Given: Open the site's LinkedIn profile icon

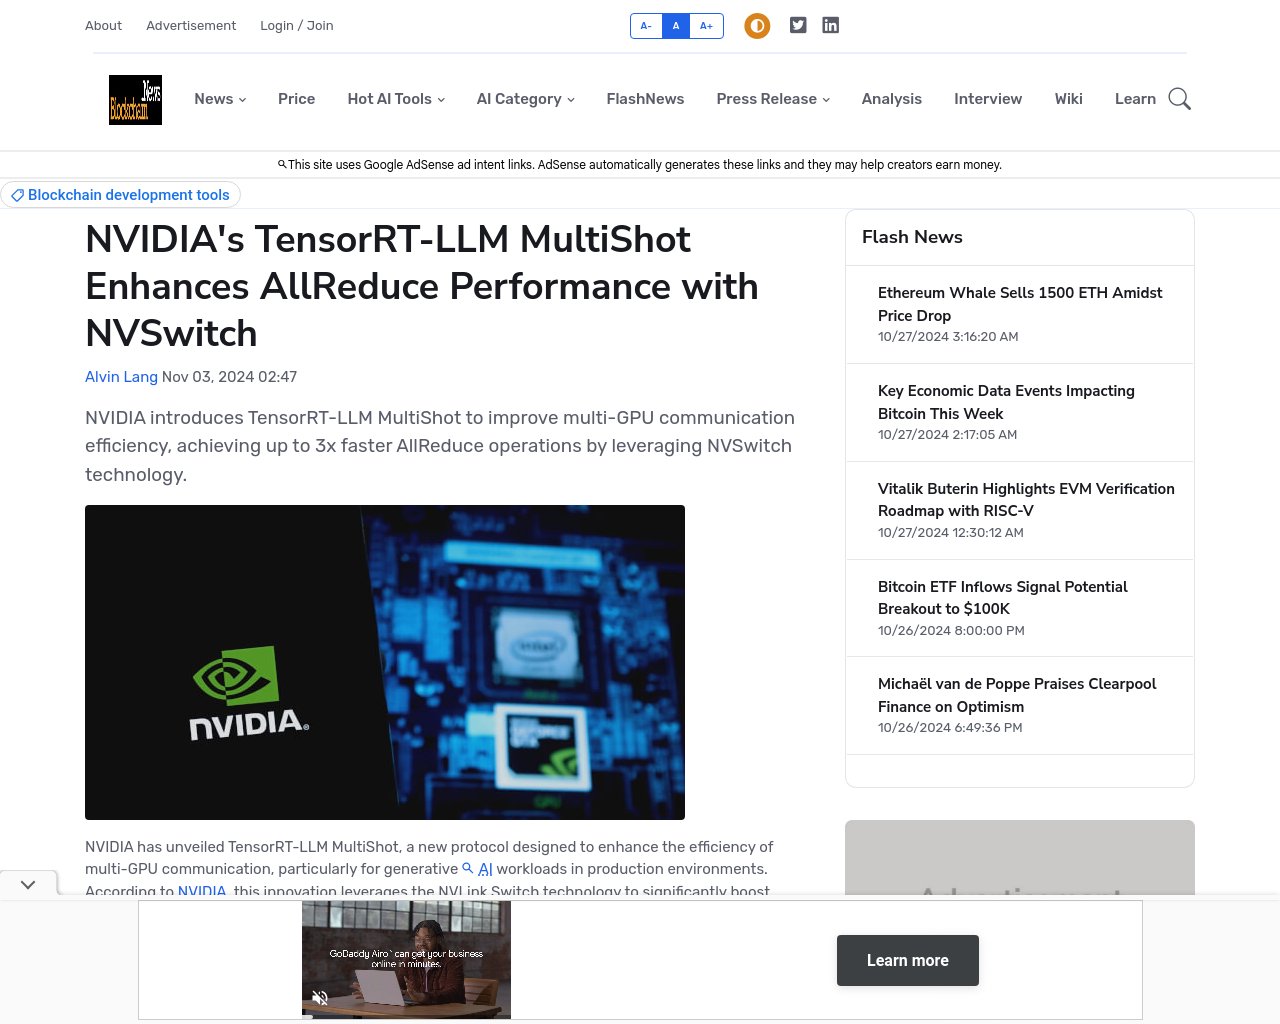Looking at the screenshot, I should (x=830, y=25).
